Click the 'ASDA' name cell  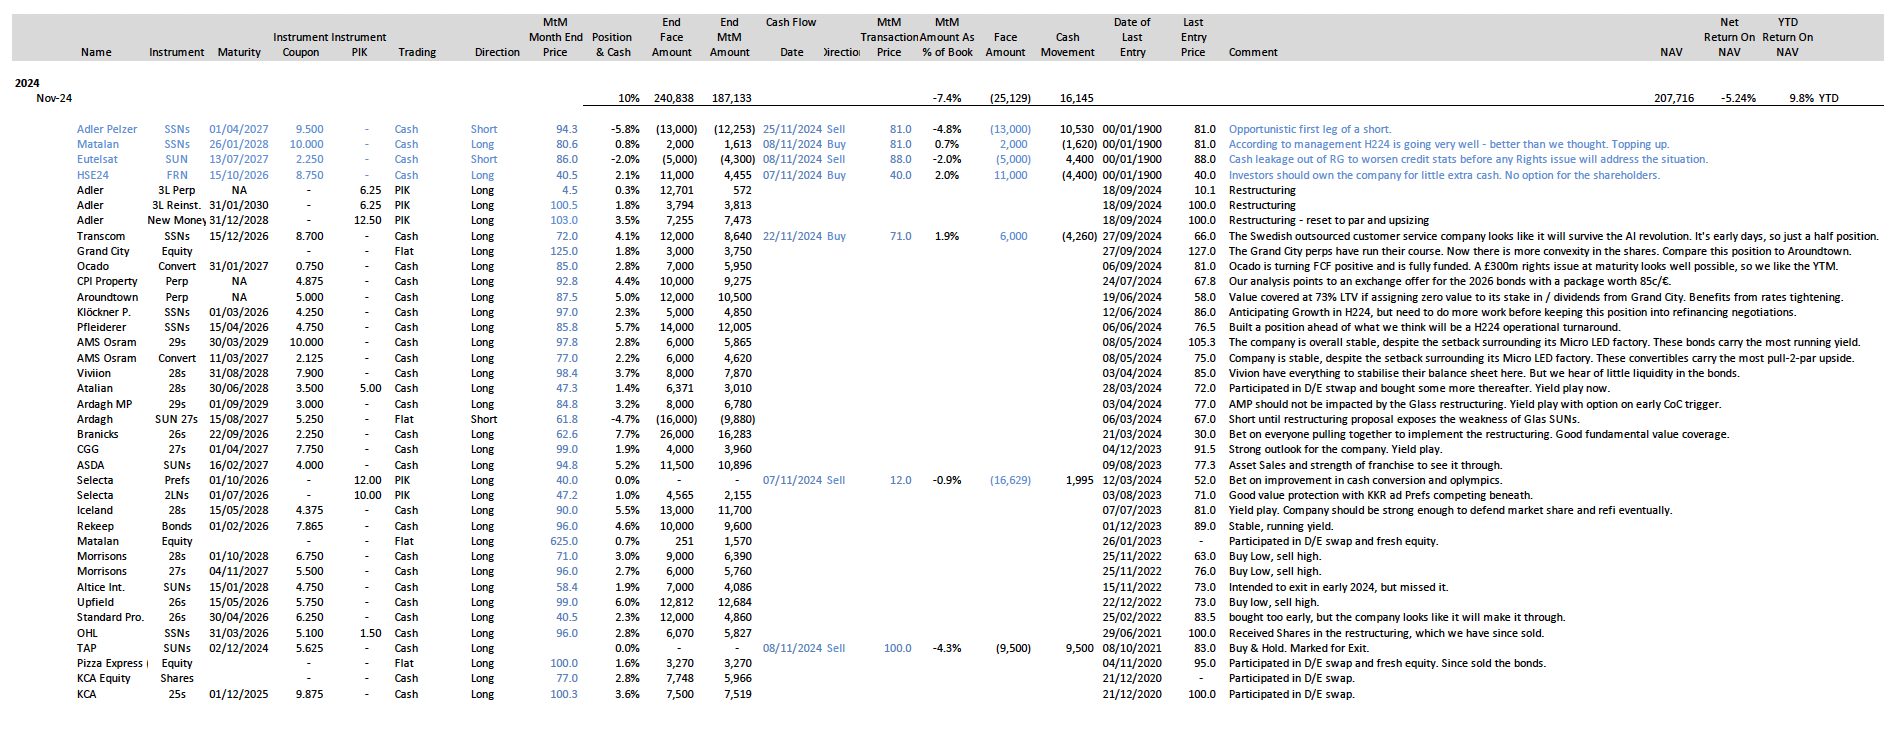[91, 465]
